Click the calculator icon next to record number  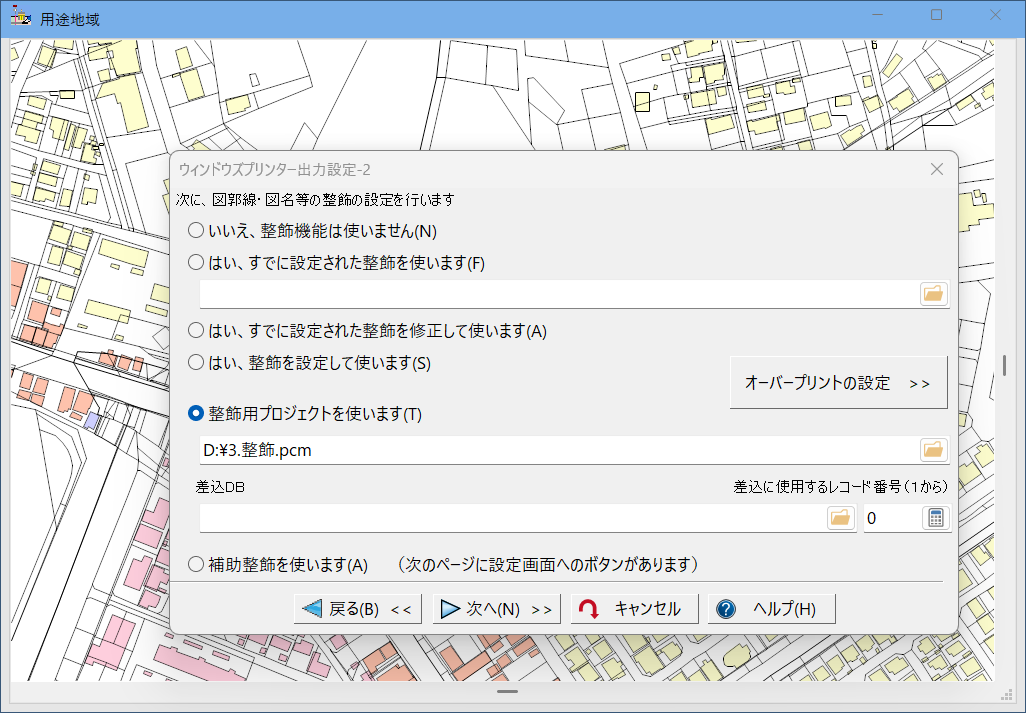935,518
